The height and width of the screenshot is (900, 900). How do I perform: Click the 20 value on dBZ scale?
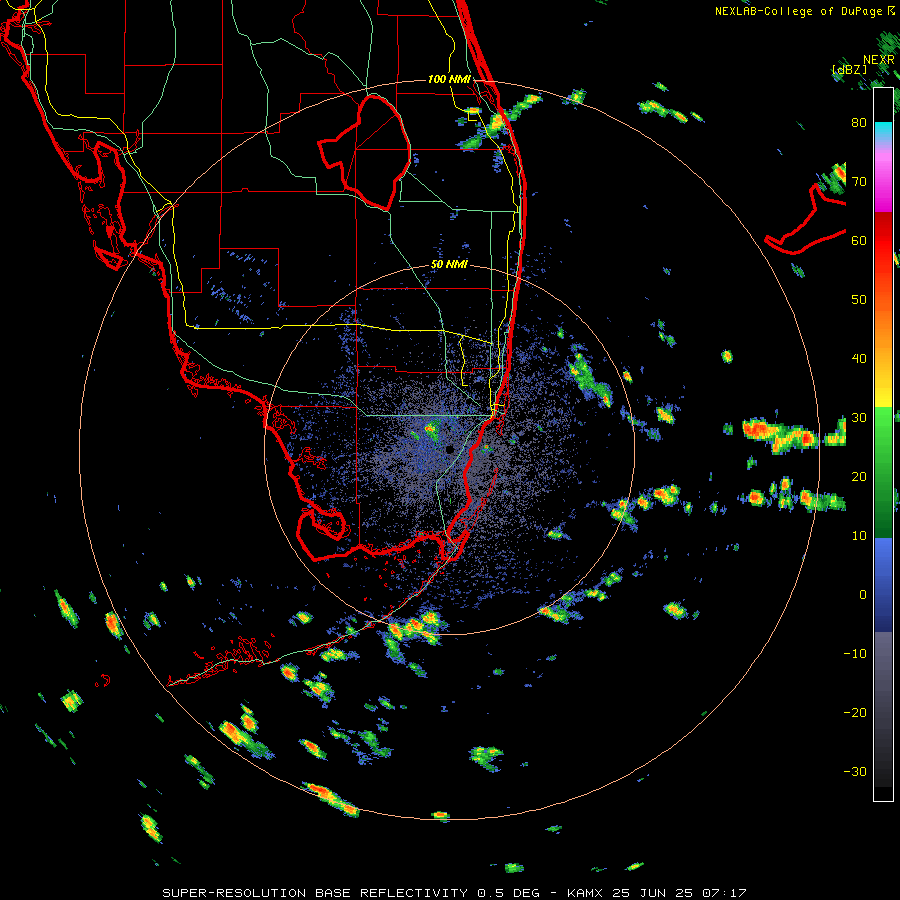tap(859, 477)
